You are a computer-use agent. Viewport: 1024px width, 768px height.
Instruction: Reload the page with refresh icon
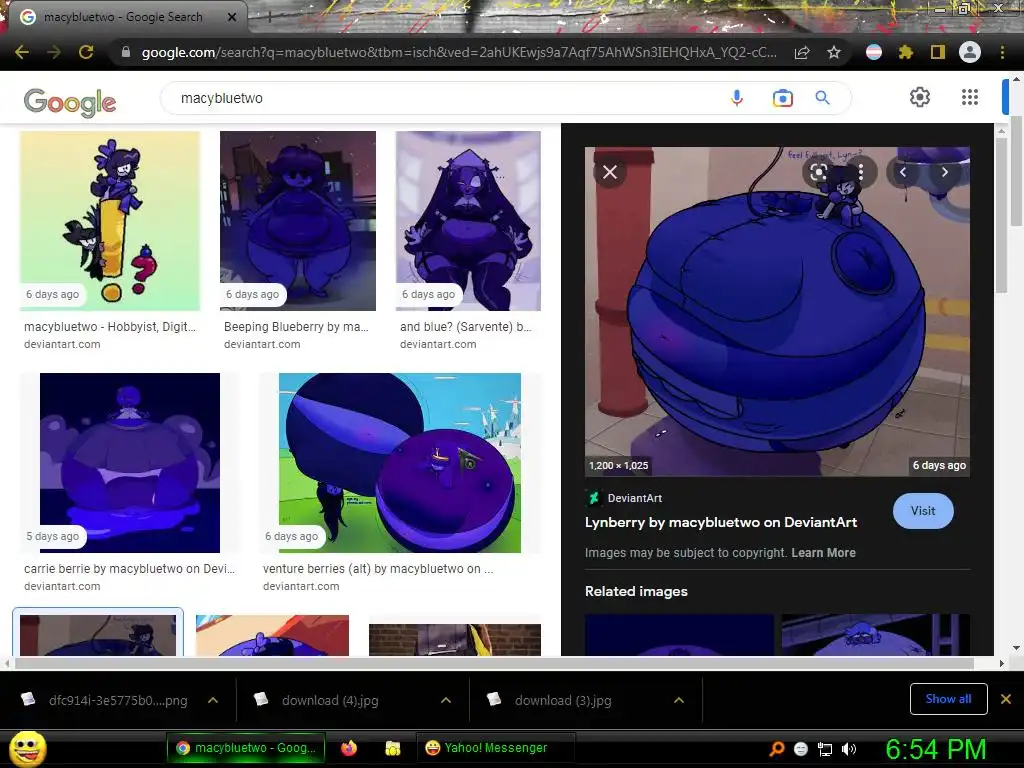(86, 52)
